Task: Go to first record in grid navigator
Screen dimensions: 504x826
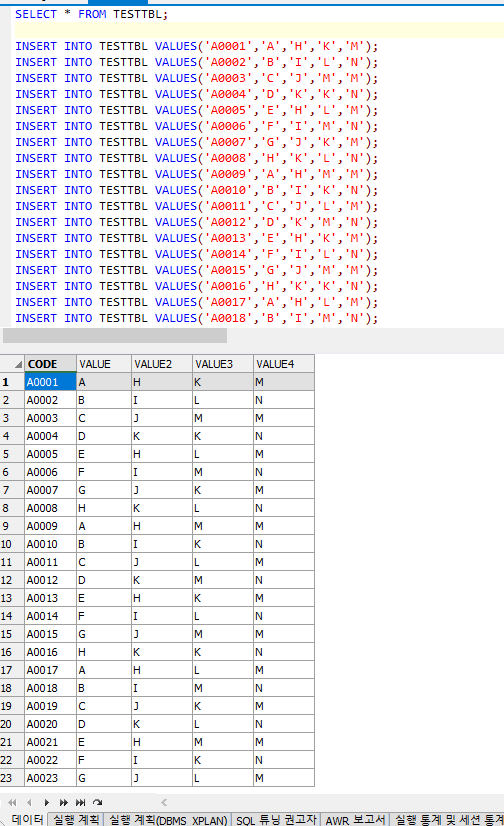Action: click(x=12, y=802)
